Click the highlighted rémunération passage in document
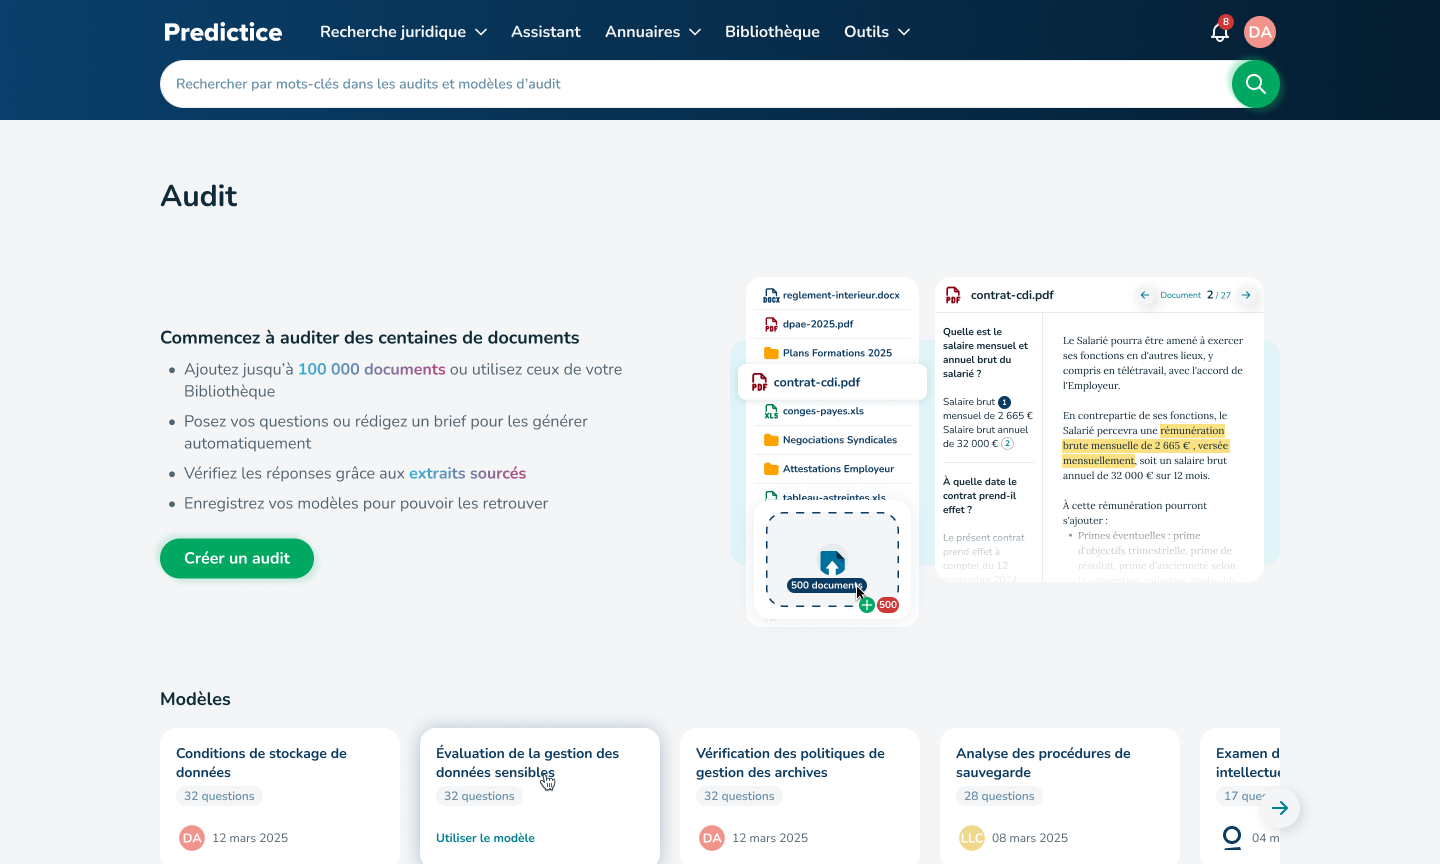Screen dimensions: 1440x864 [x=1146, y=446]
